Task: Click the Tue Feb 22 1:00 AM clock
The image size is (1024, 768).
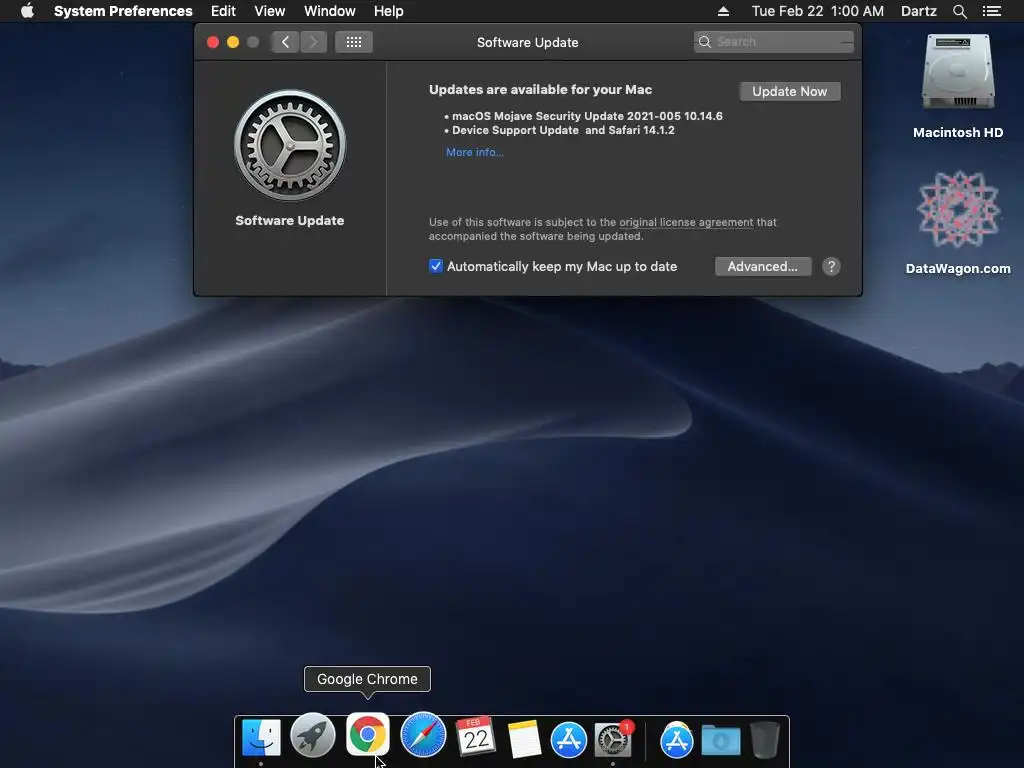Action: (818, 11)
